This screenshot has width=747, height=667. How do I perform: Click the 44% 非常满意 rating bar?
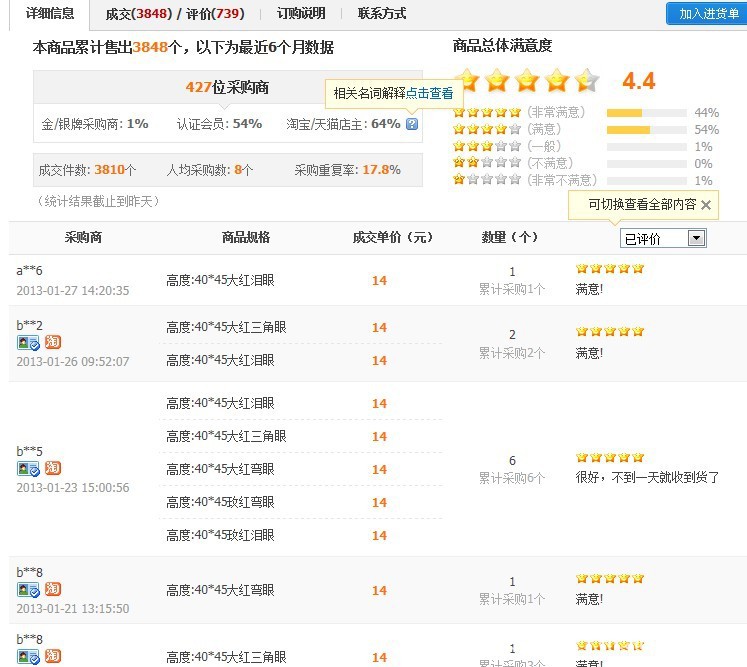[x=646, y=113]
